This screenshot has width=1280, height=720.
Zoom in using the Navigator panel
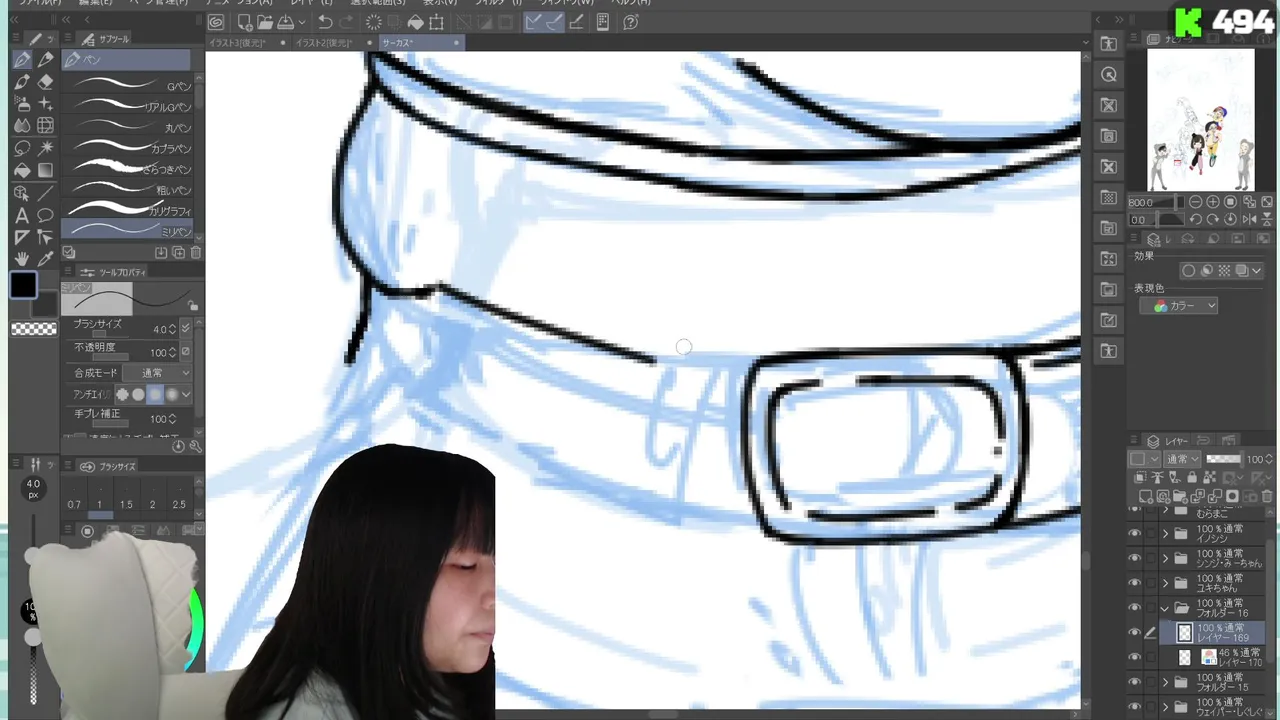pos(1213,202)
